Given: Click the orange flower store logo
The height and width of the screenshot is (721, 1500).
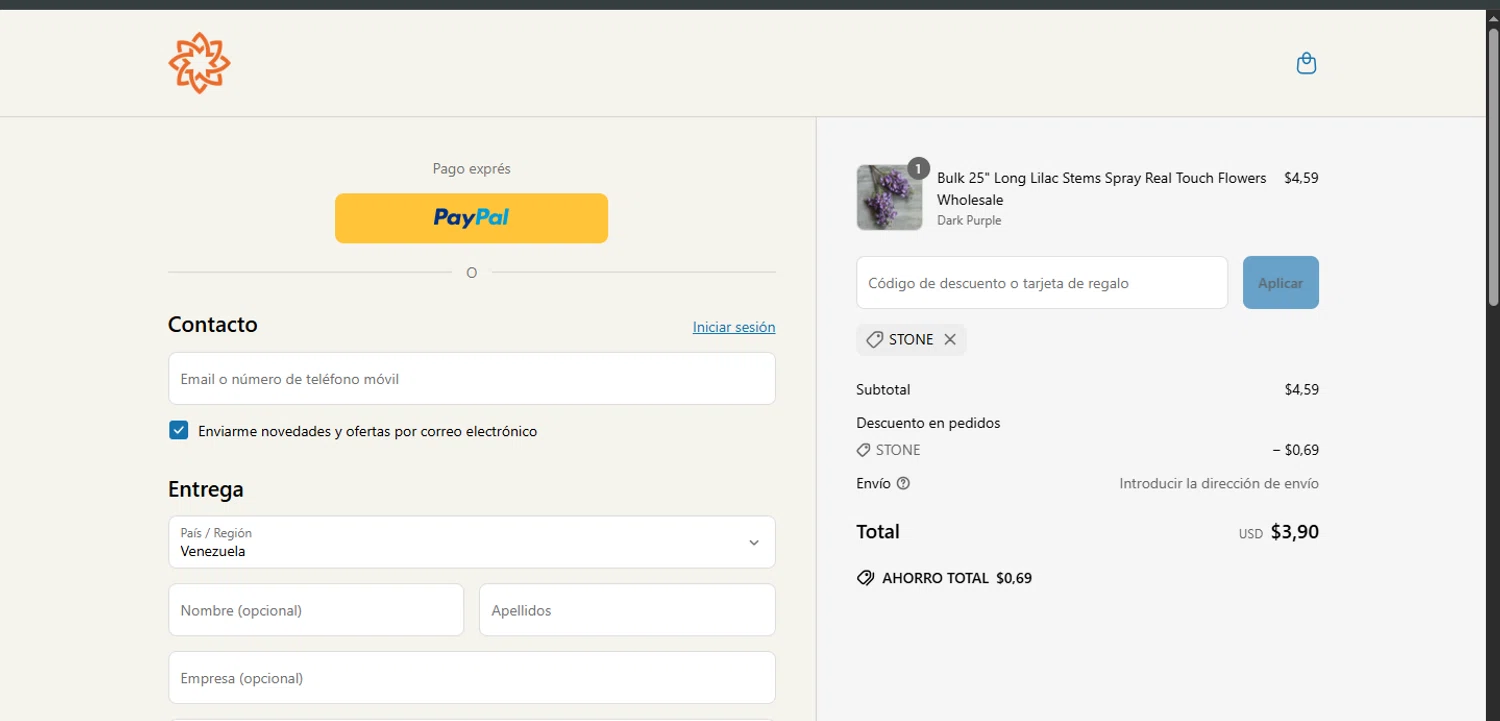Looking at the screenshot, I should [x=200, y=63].
